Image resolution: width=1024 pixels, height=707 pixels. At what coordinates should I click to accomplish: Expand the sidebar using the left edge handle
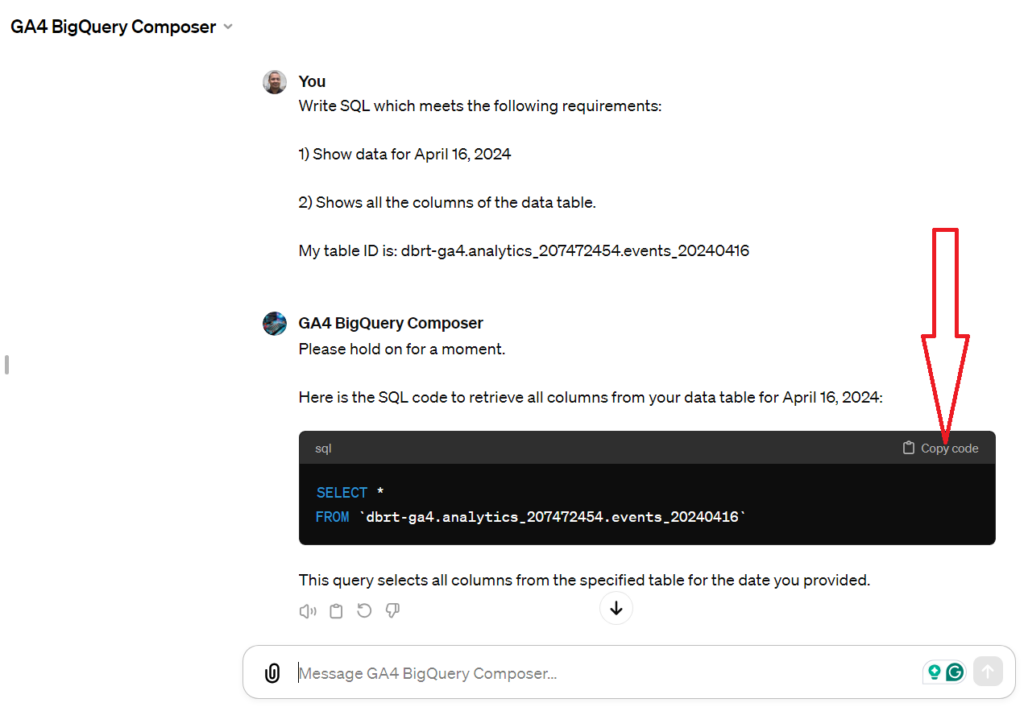click(x=6, y=365)
